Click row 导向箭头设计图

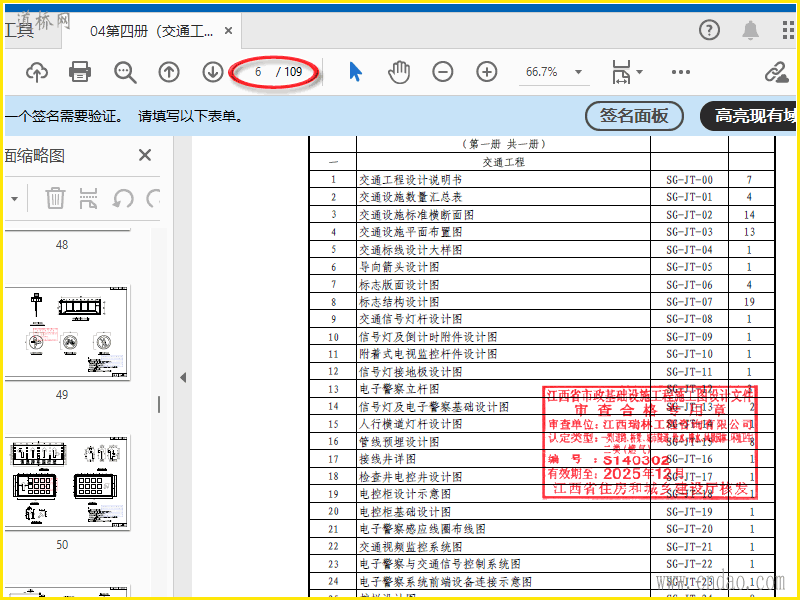(541, 267)
